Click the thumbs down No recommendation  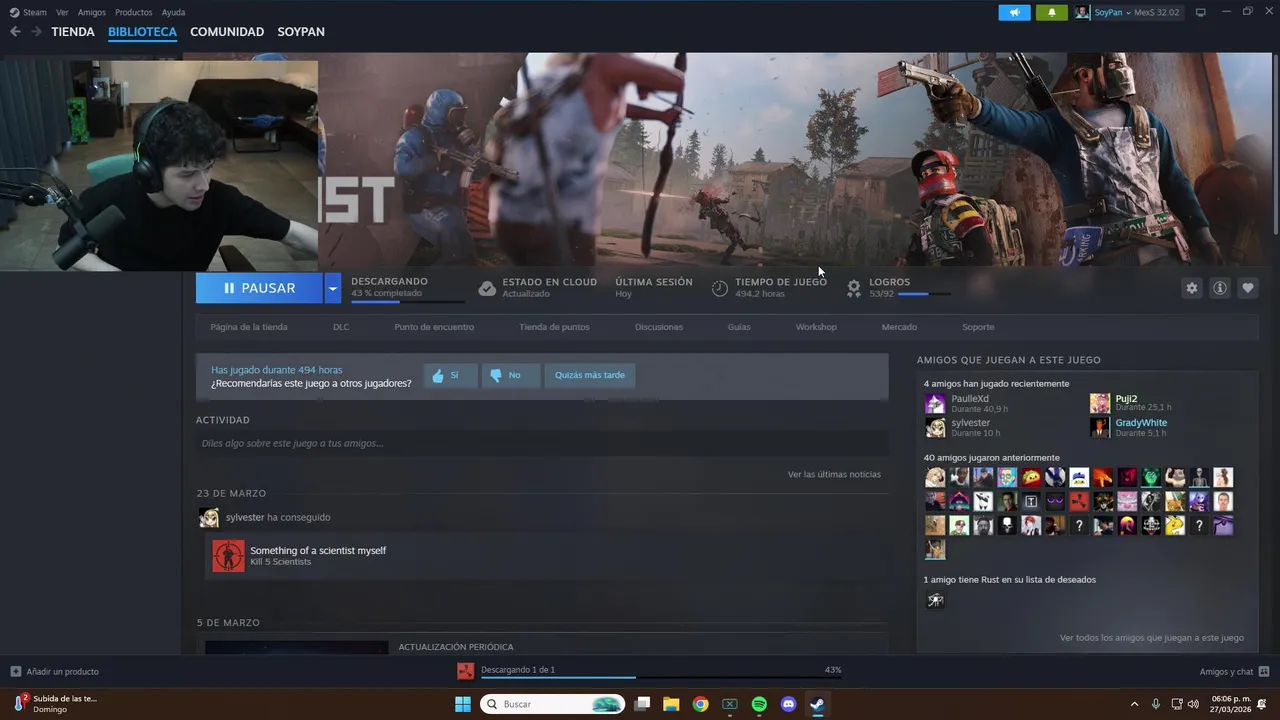[x=510, y=375]
